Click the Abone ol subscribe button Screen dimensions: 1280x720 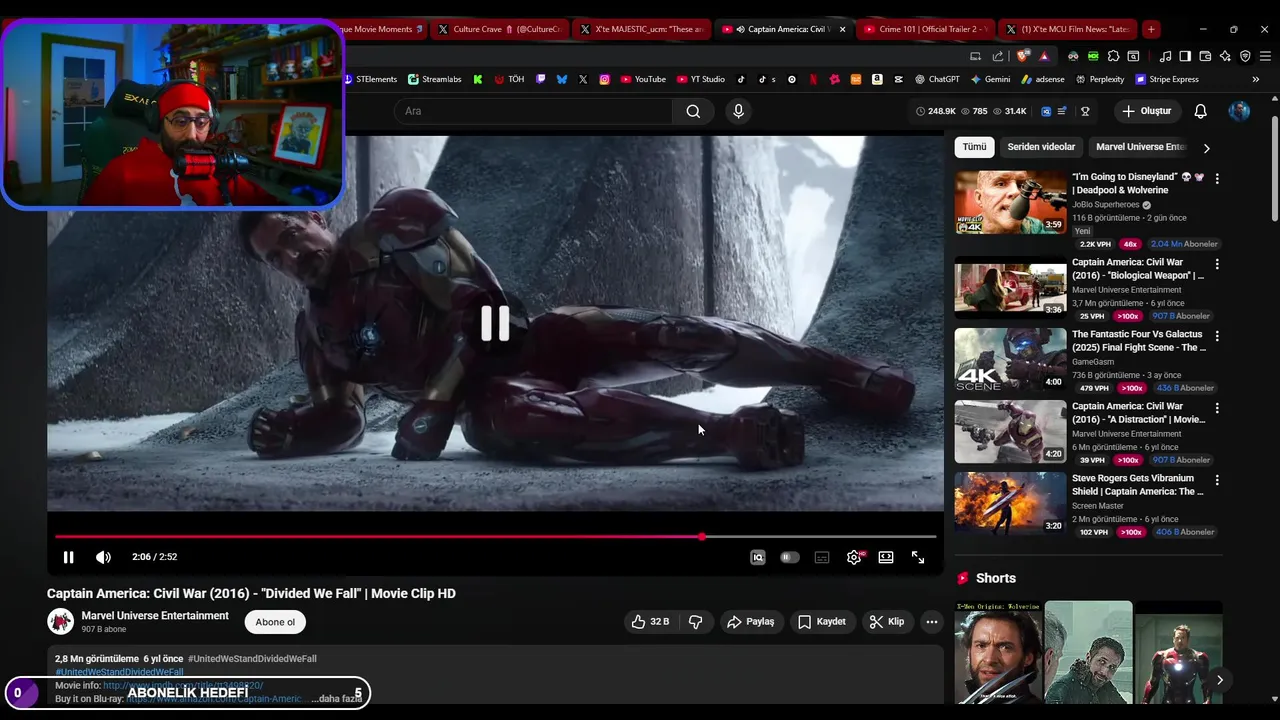pos(275,622)
